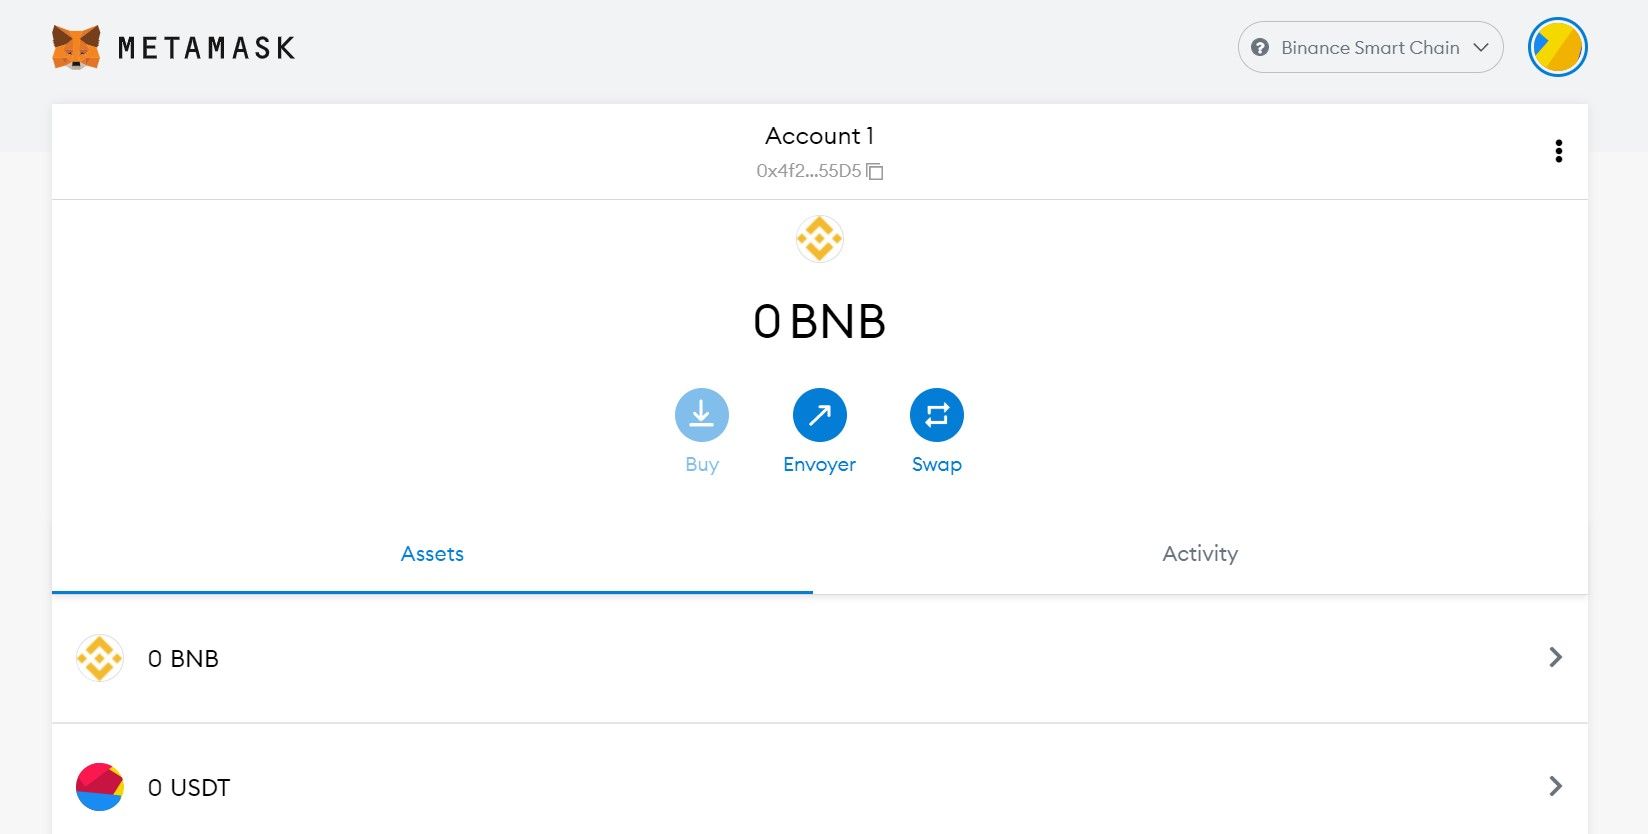1648x834 pixels.
Task: Click the Account 1 name
Action: [x=819, y=136]
